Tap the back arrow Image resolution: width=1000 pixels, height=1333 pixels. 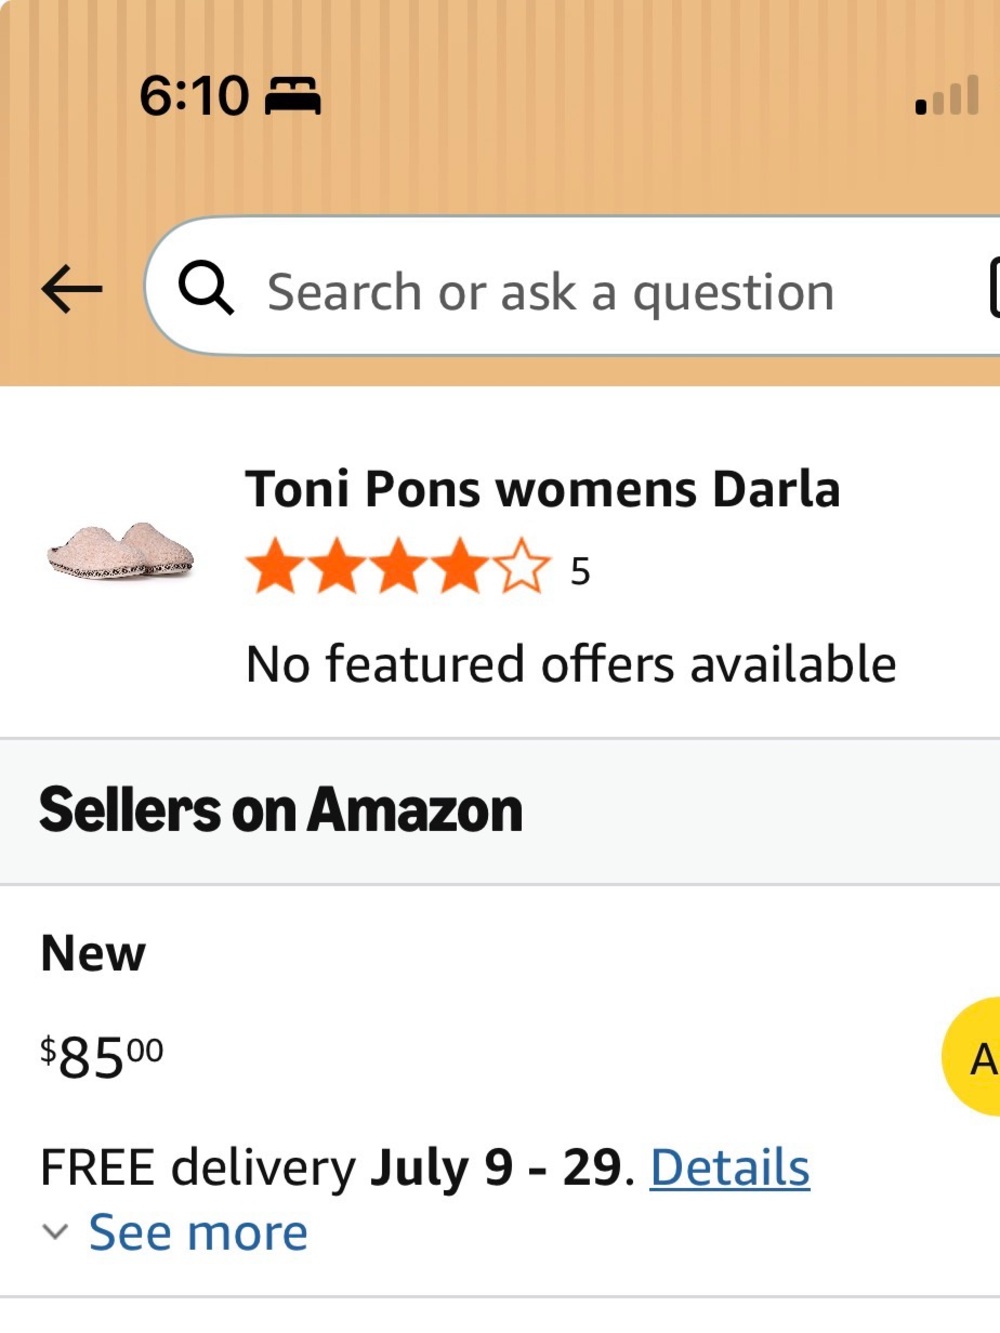(x=71, y=290)
